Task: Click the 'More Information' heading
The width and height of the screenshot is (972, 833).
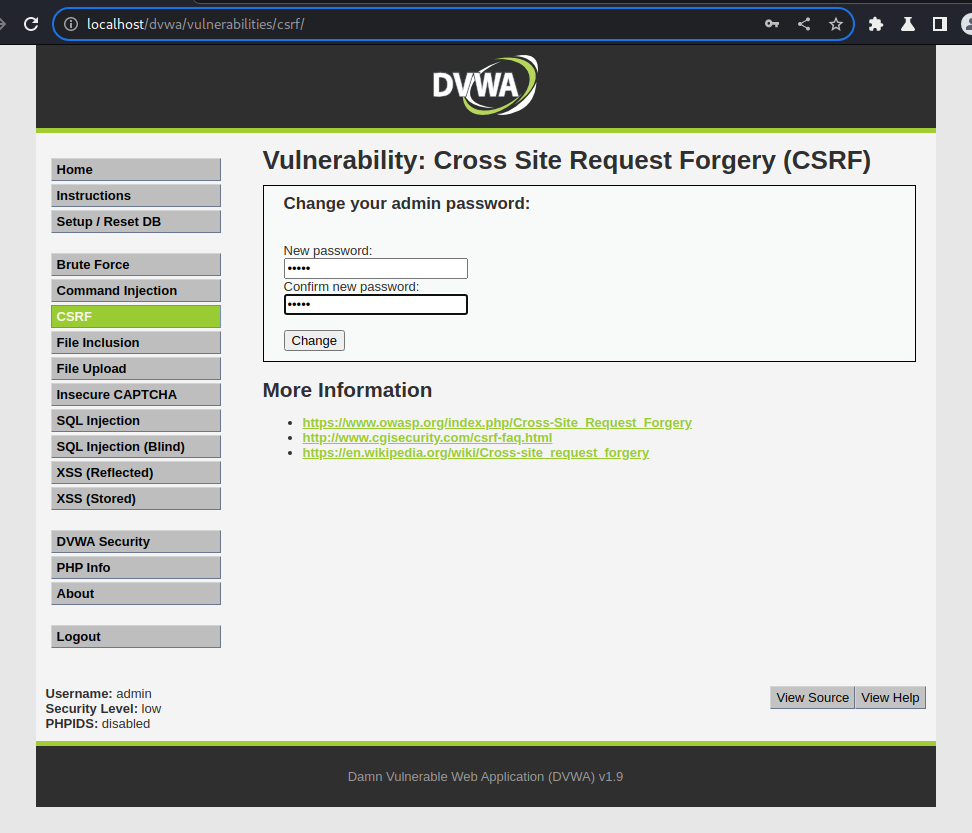Action: click(x=347, y=390)
